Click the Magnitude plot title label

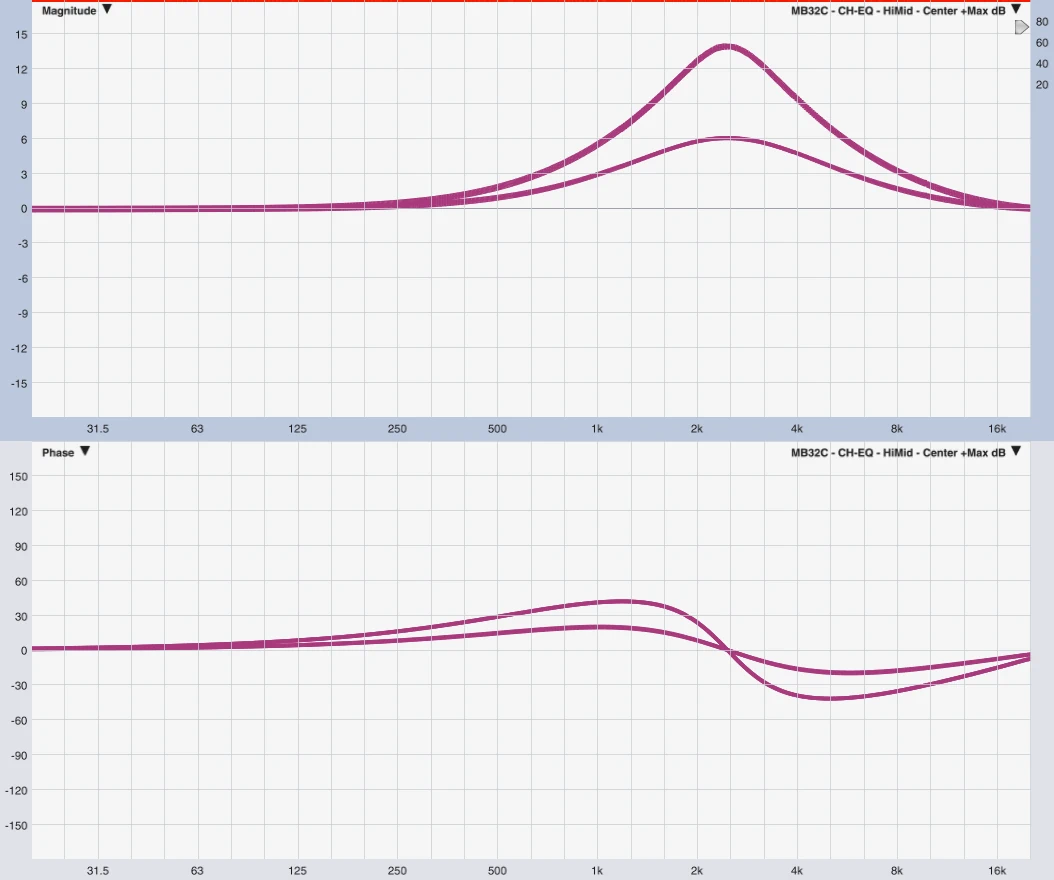[x=69, y=10]
